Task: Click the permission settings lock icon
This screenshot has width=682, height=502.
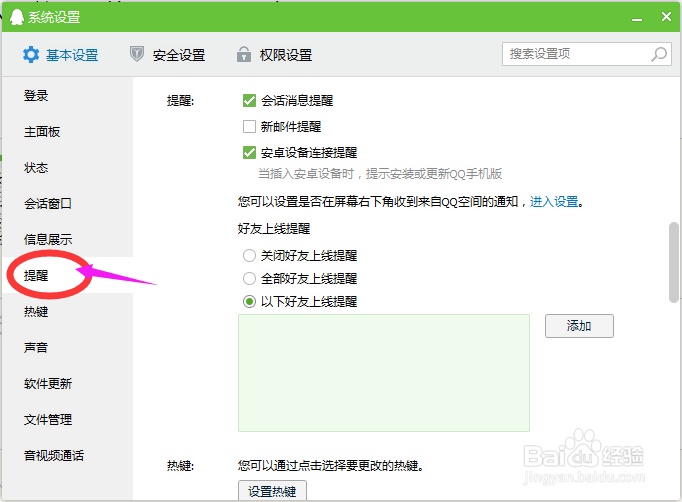Action: click(x=244, y=54)
